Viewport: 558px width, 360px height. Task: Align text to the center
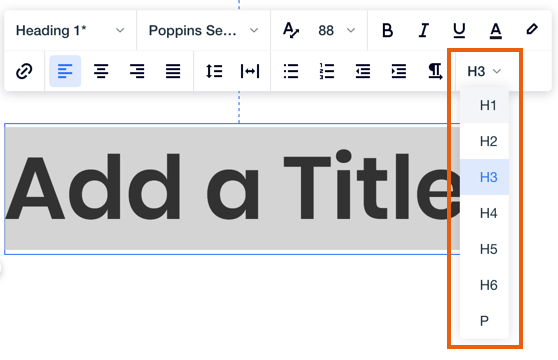click(101, 71)
